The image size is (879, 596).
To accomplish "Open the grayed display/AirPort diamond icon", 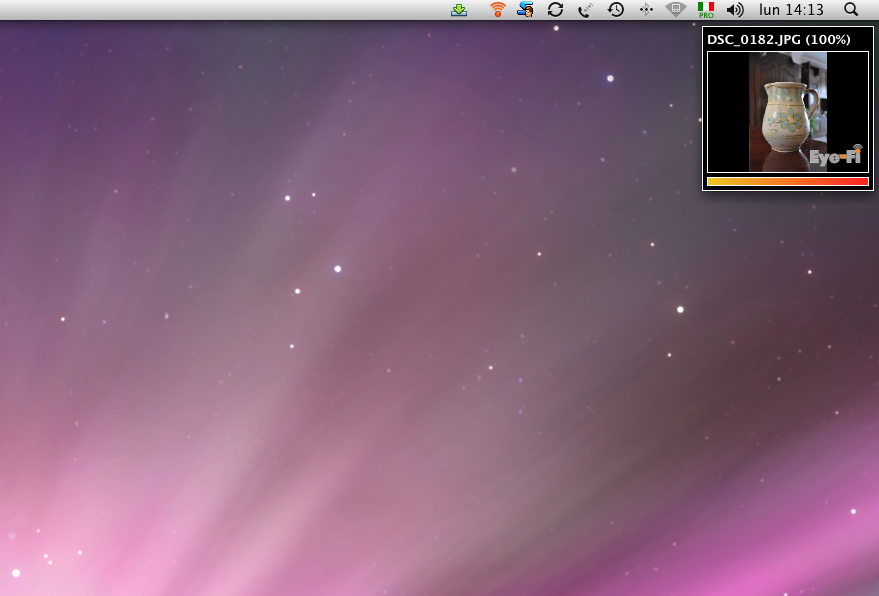I will pyautogui.click(x=676, y=10).
